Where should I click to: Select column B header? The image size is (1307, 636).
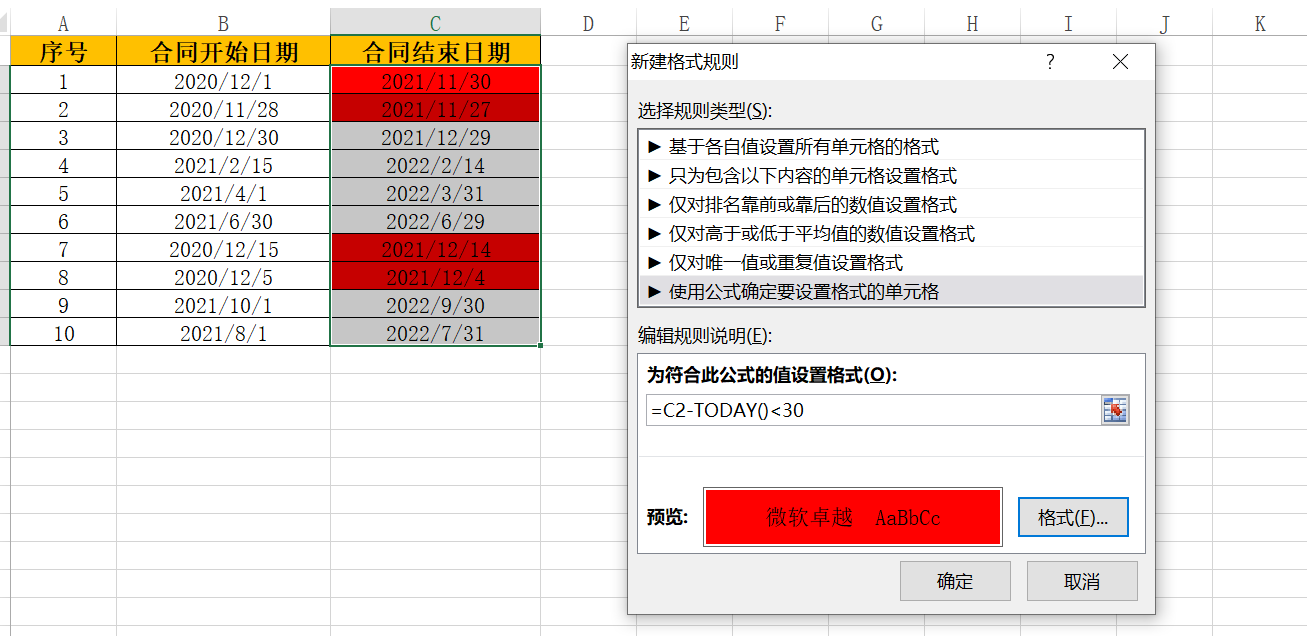point(223,23)
